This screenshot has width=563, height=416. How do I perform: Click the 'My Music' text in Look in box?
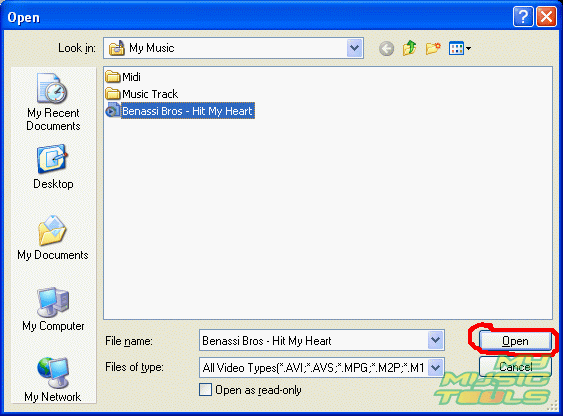coord(152,48)
